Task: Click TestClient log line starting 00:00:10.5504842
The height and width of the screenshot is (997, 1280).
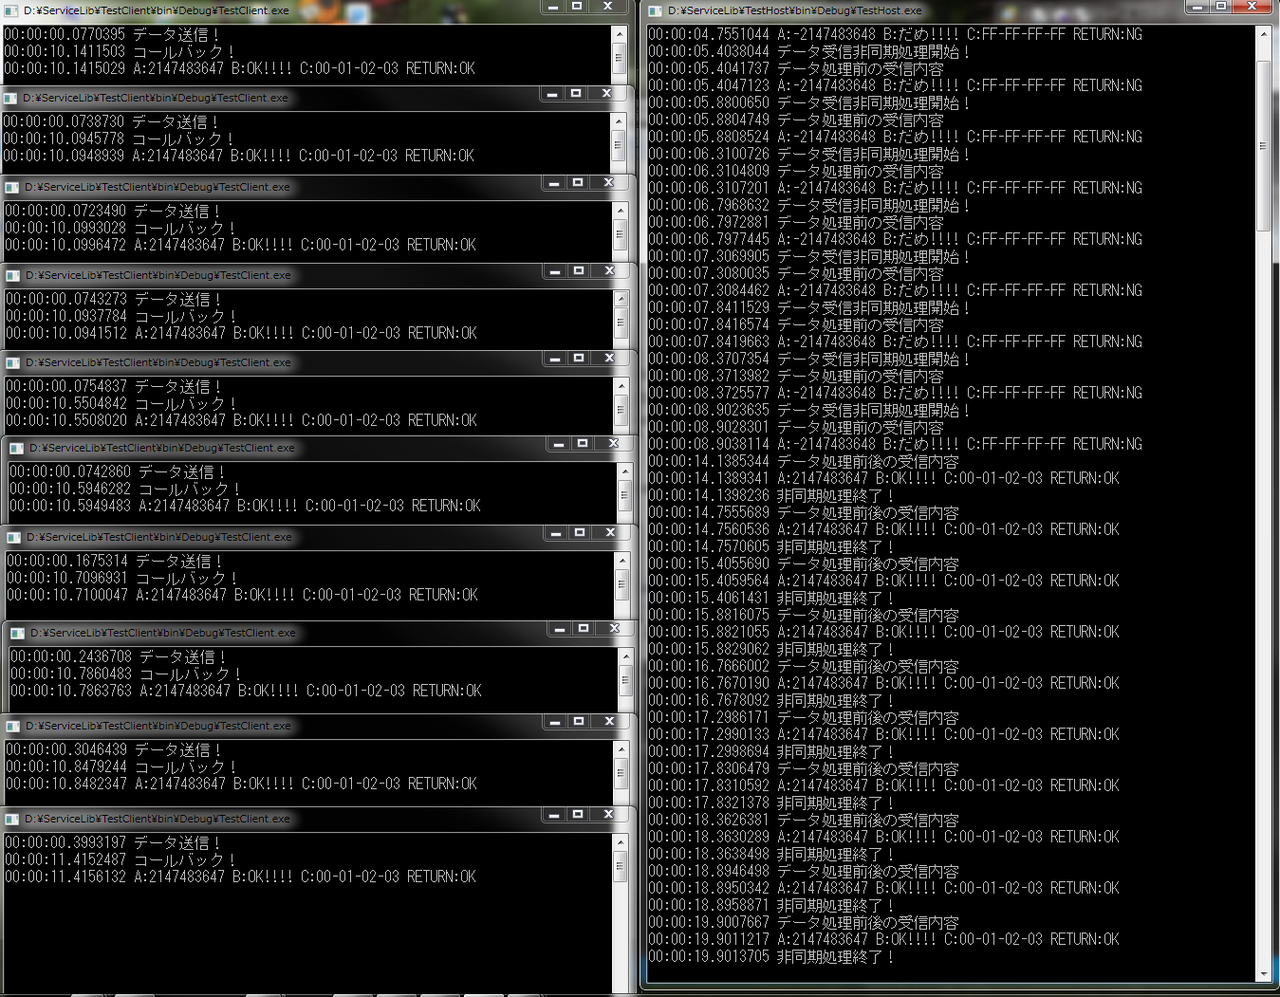Action: click(122, 404)
